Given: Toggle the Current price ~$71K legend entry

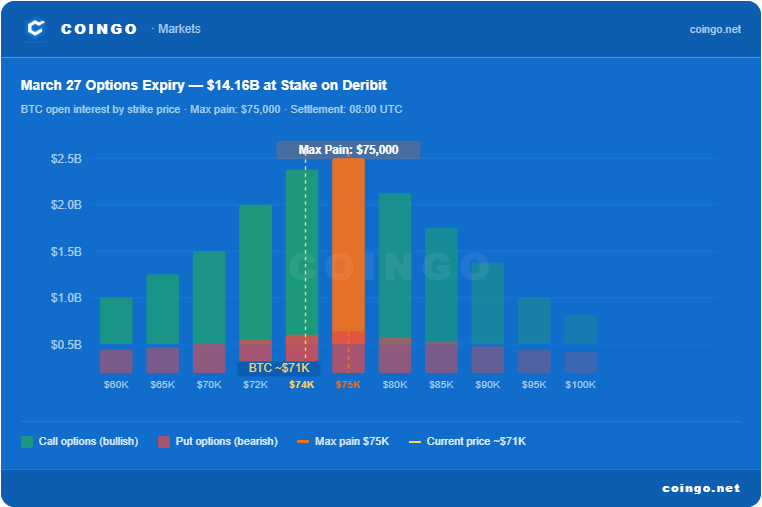Looking at the screenshot, I should pyautogui.click(x=468, y=441).
